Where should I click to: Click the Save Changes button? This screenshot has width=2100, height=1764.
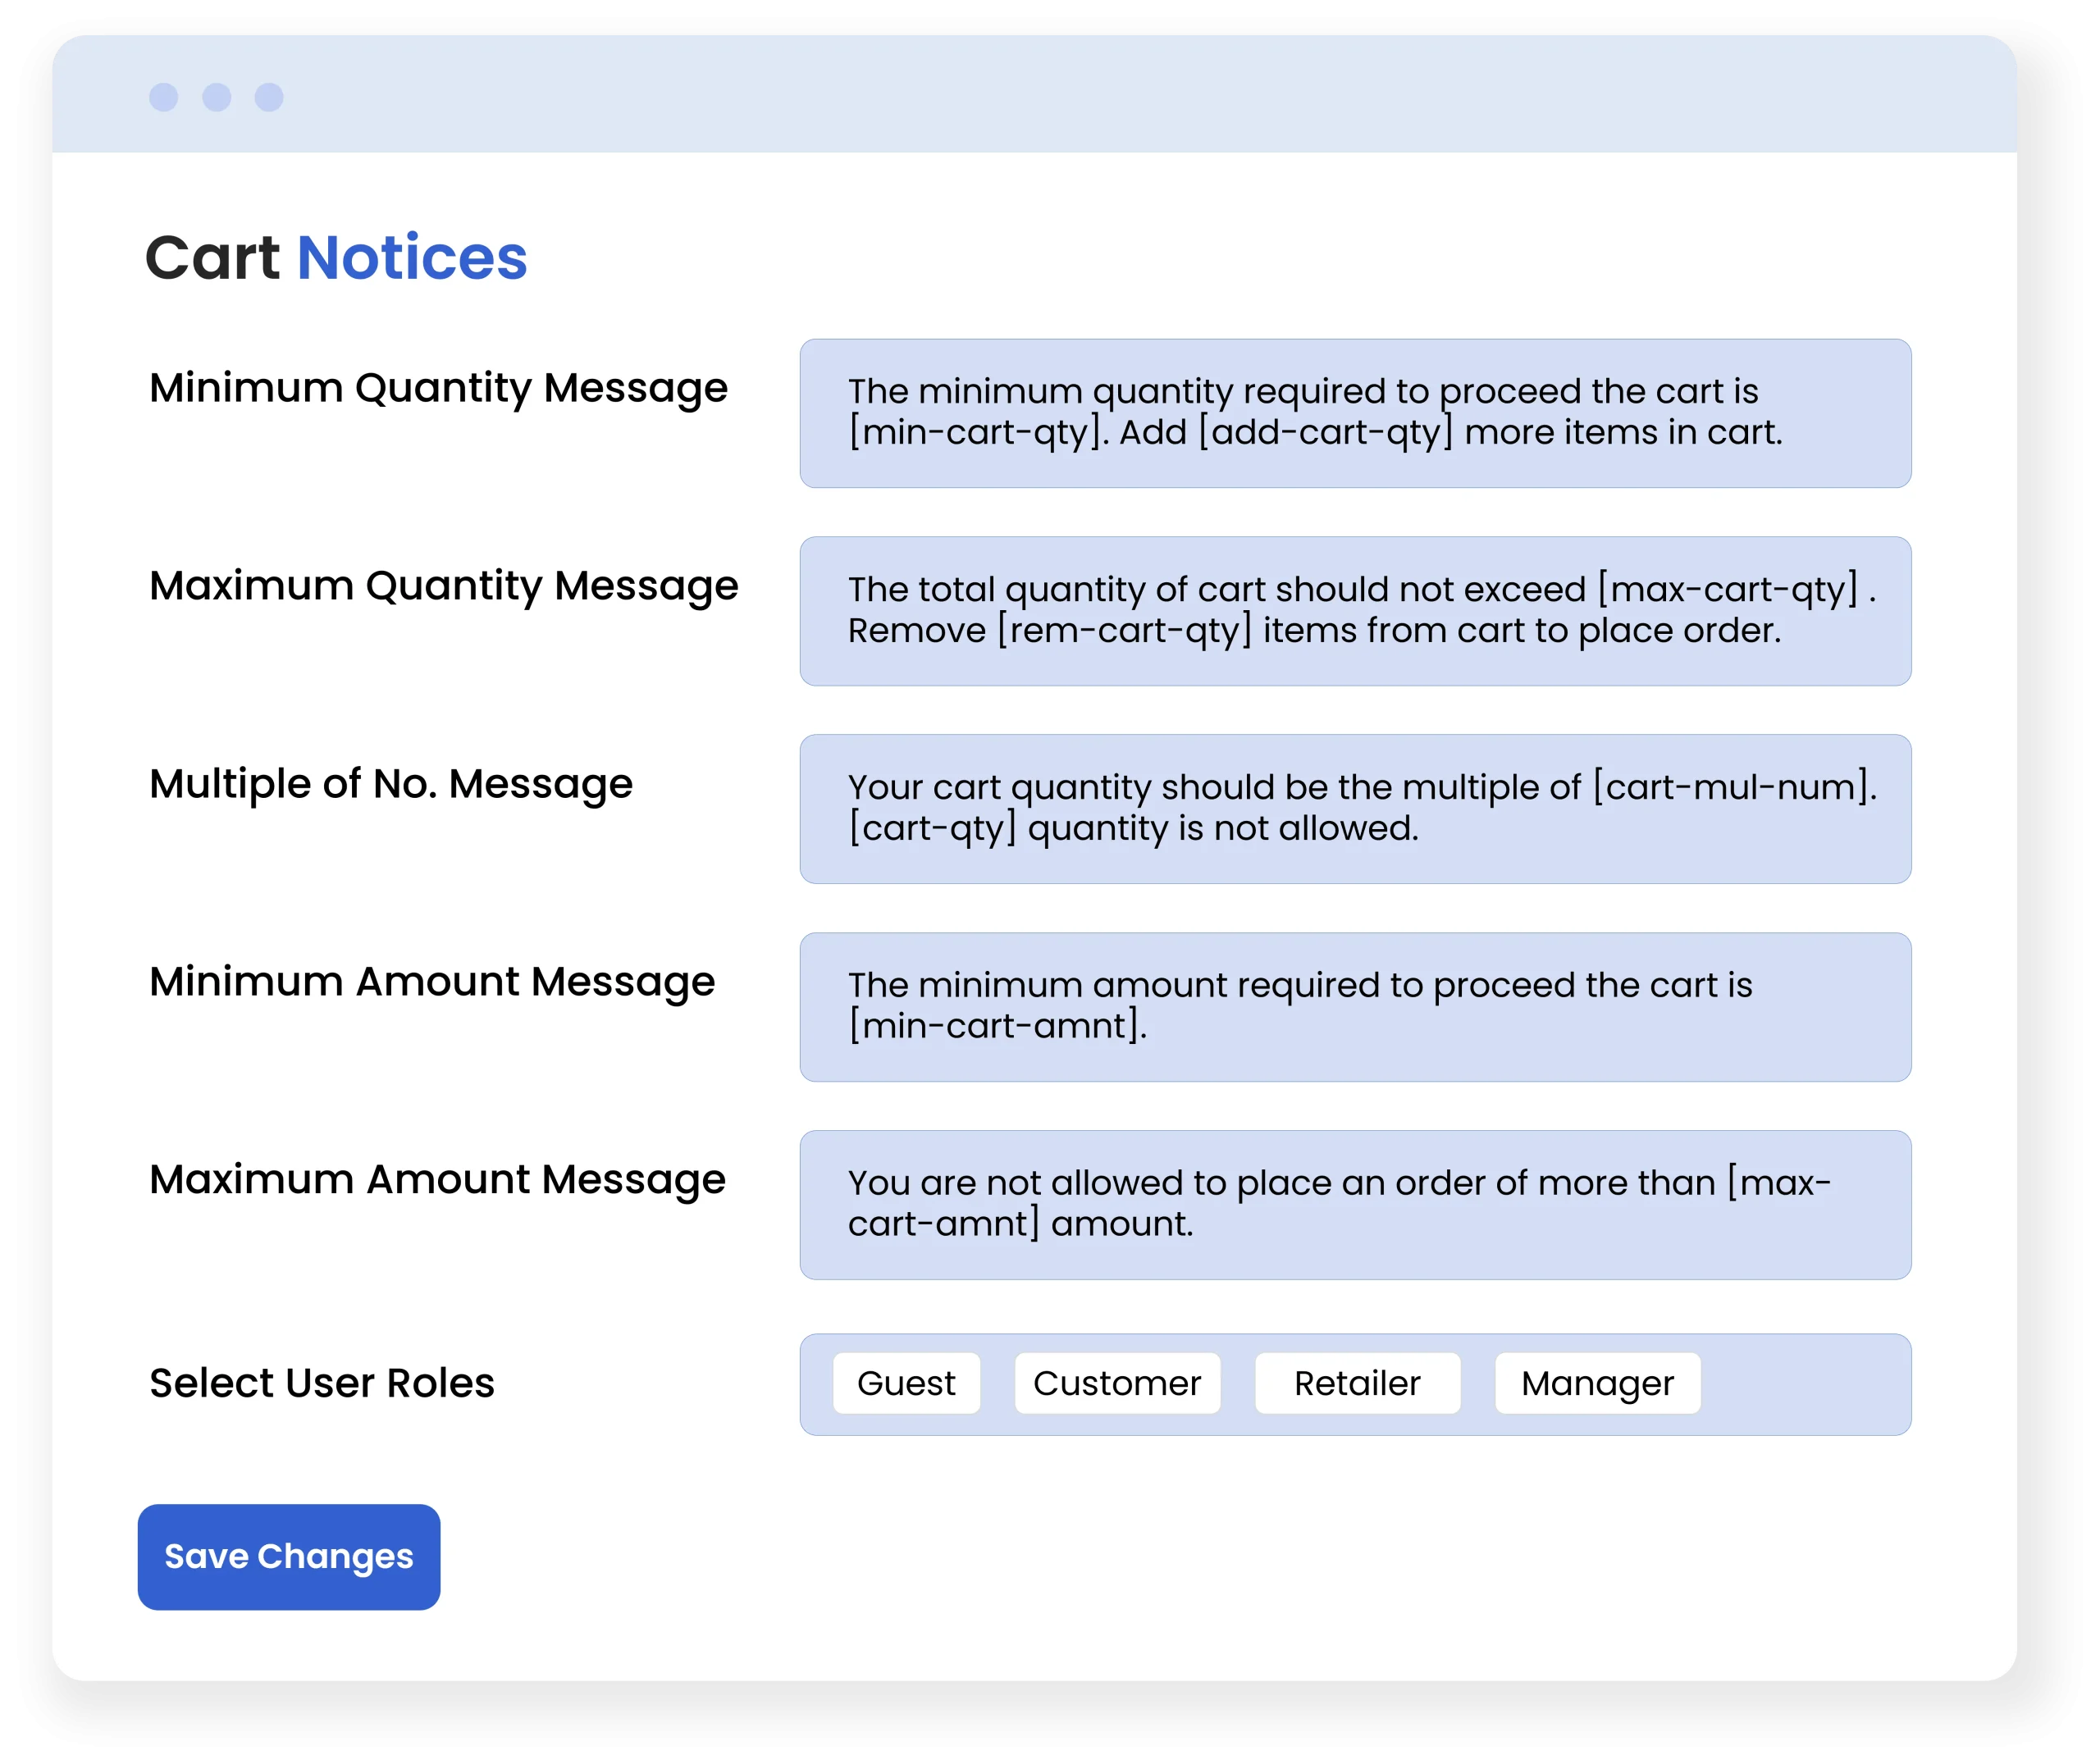[x=288, y=1556]
